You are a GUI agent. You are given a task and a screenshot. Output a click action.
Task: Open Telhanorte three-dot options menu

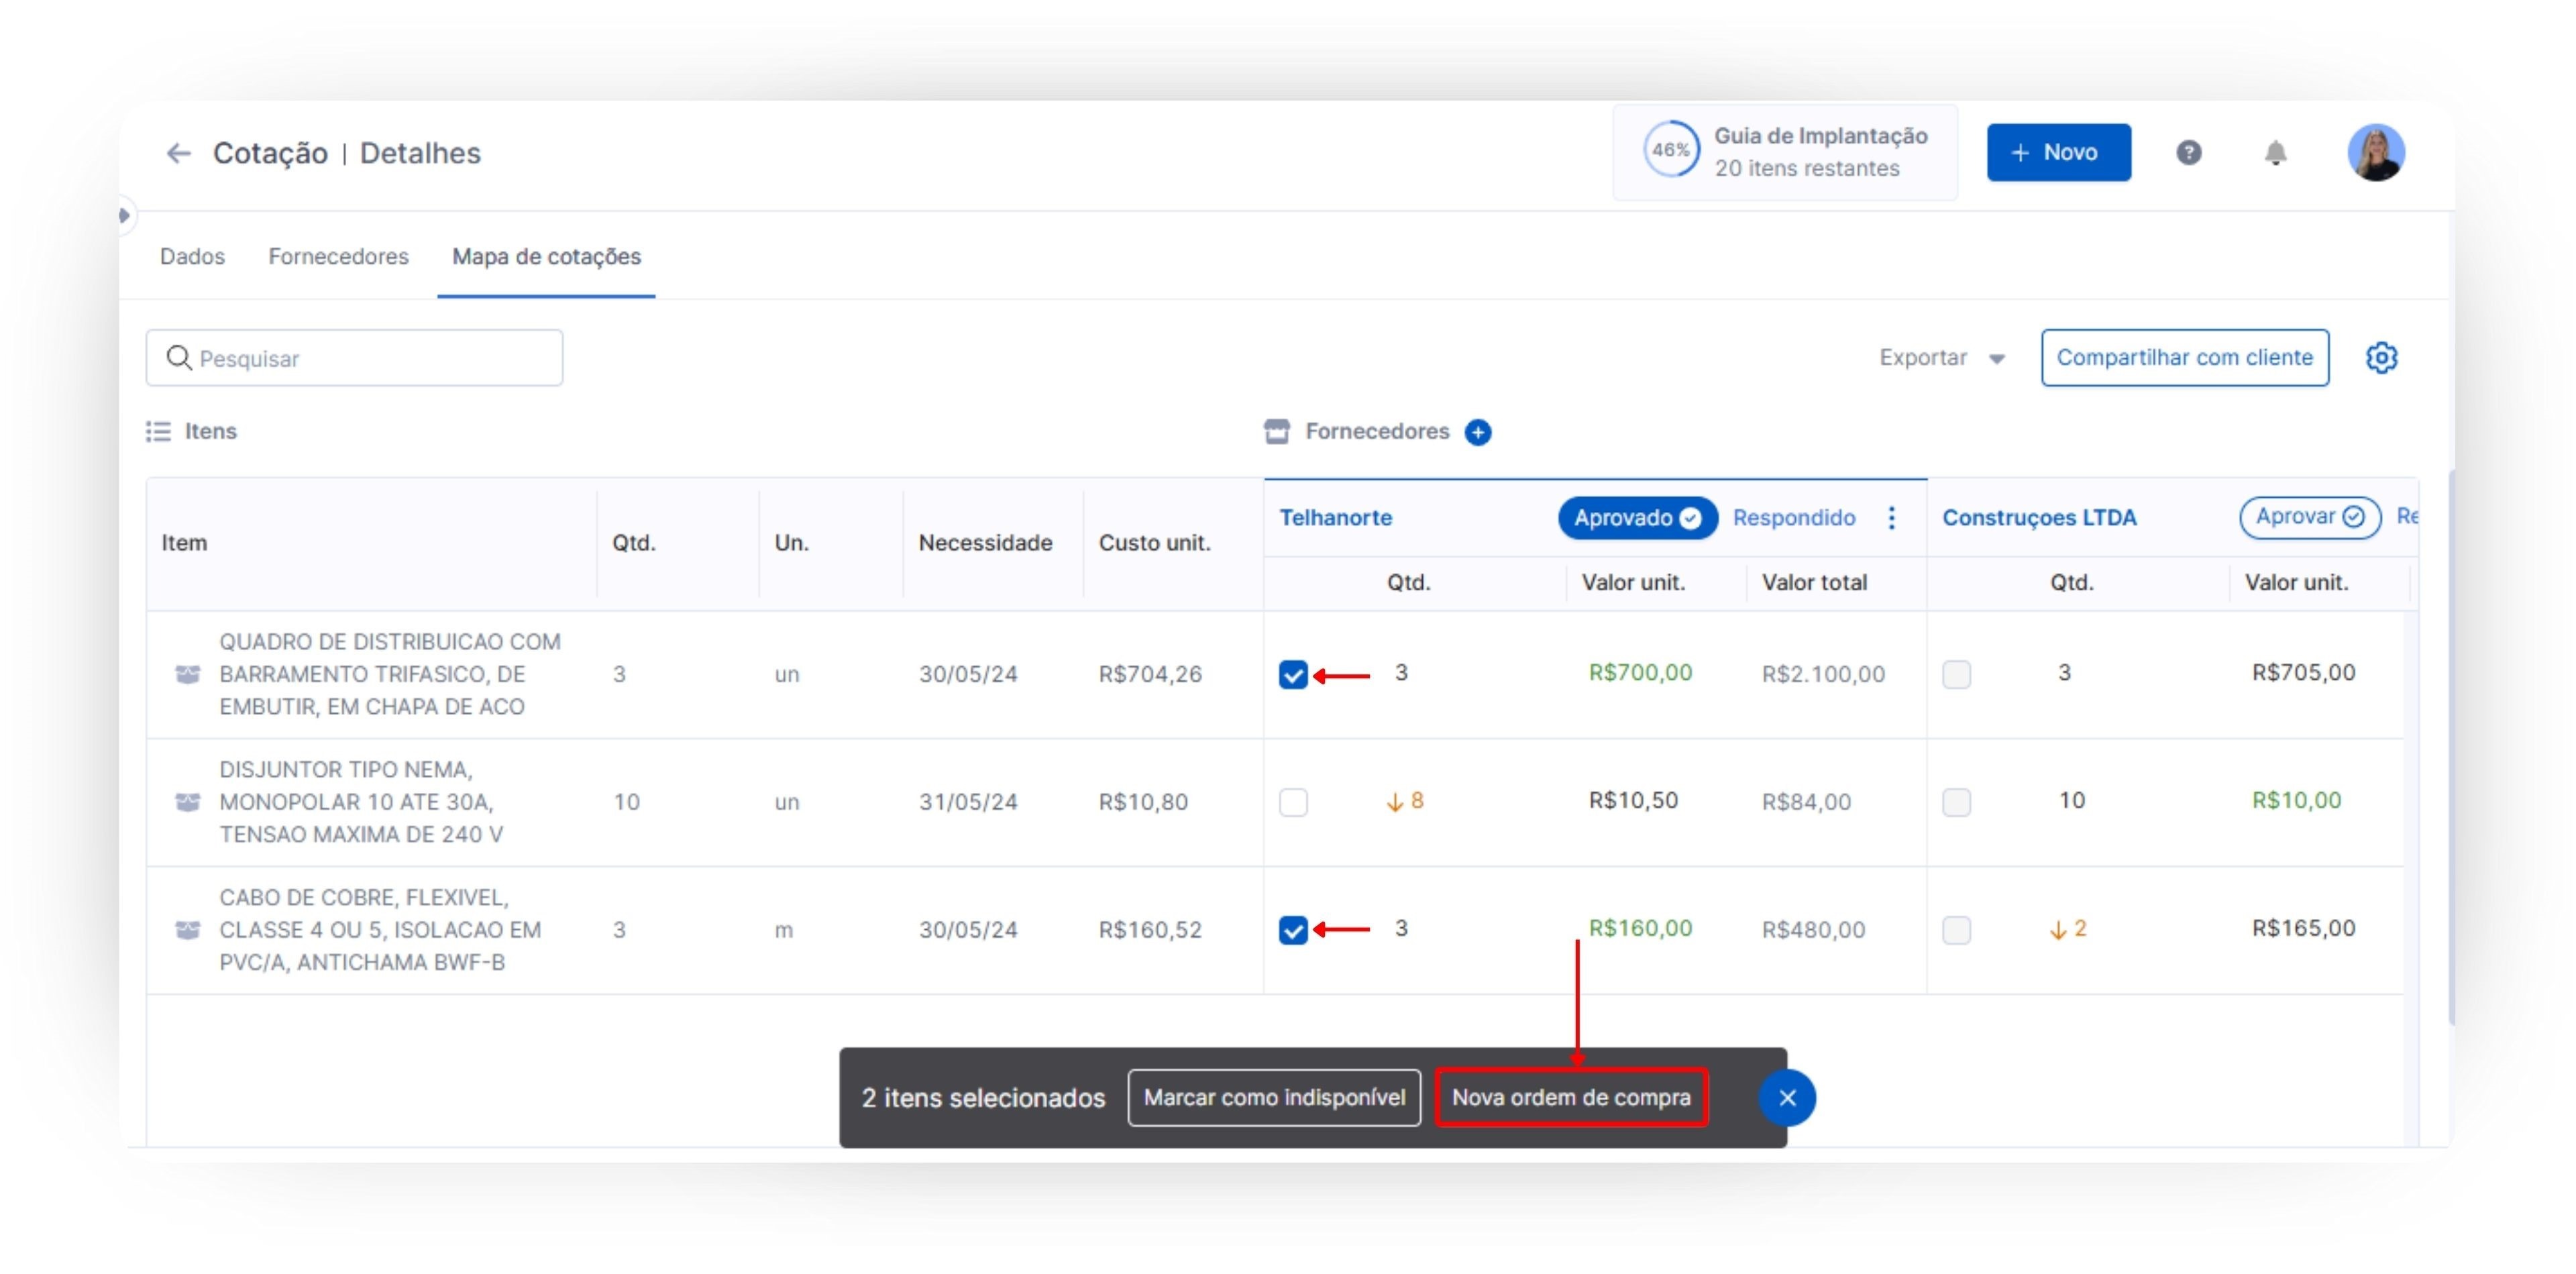pos(1891,518)
